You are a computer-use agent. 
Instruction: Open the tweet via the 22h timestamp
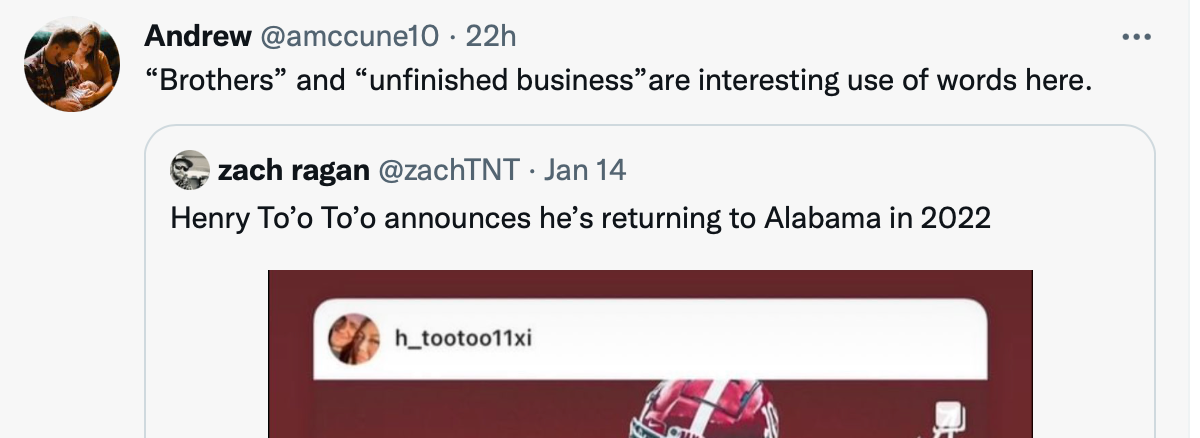[491, 37]
